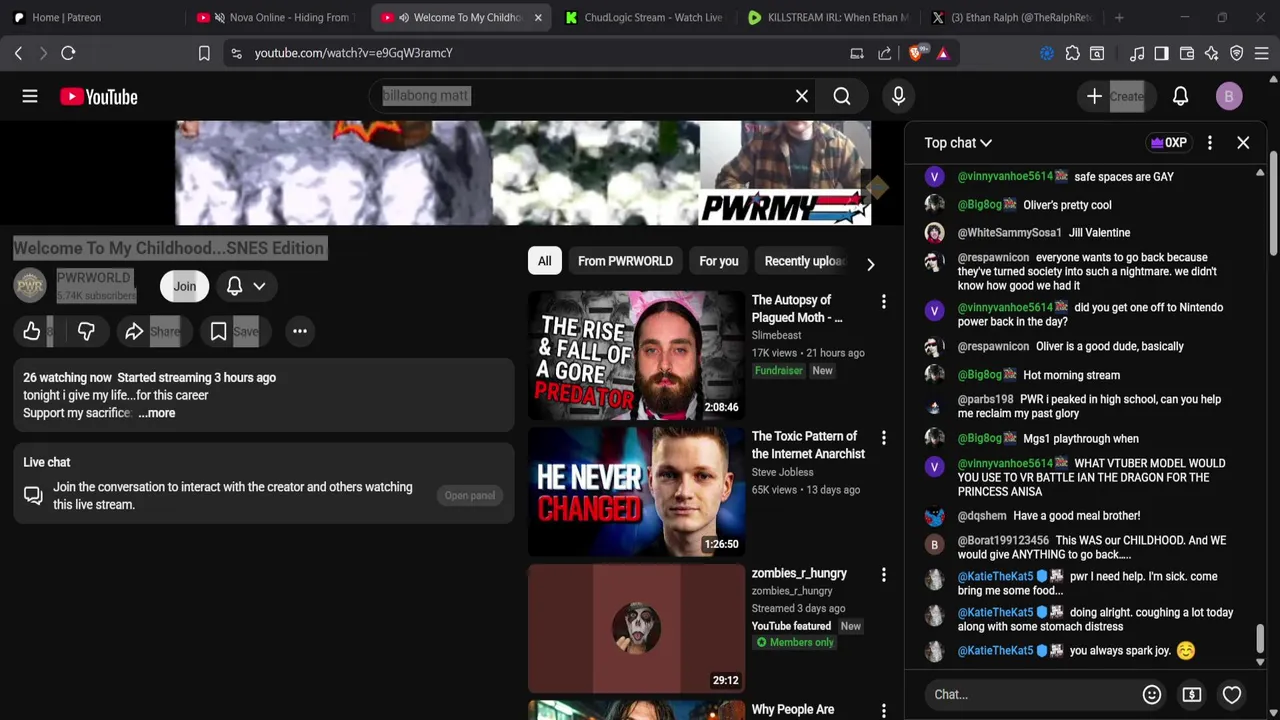Open the He Never Changed video thumbnail
1280x720 pixels.
tap(636, 492)
